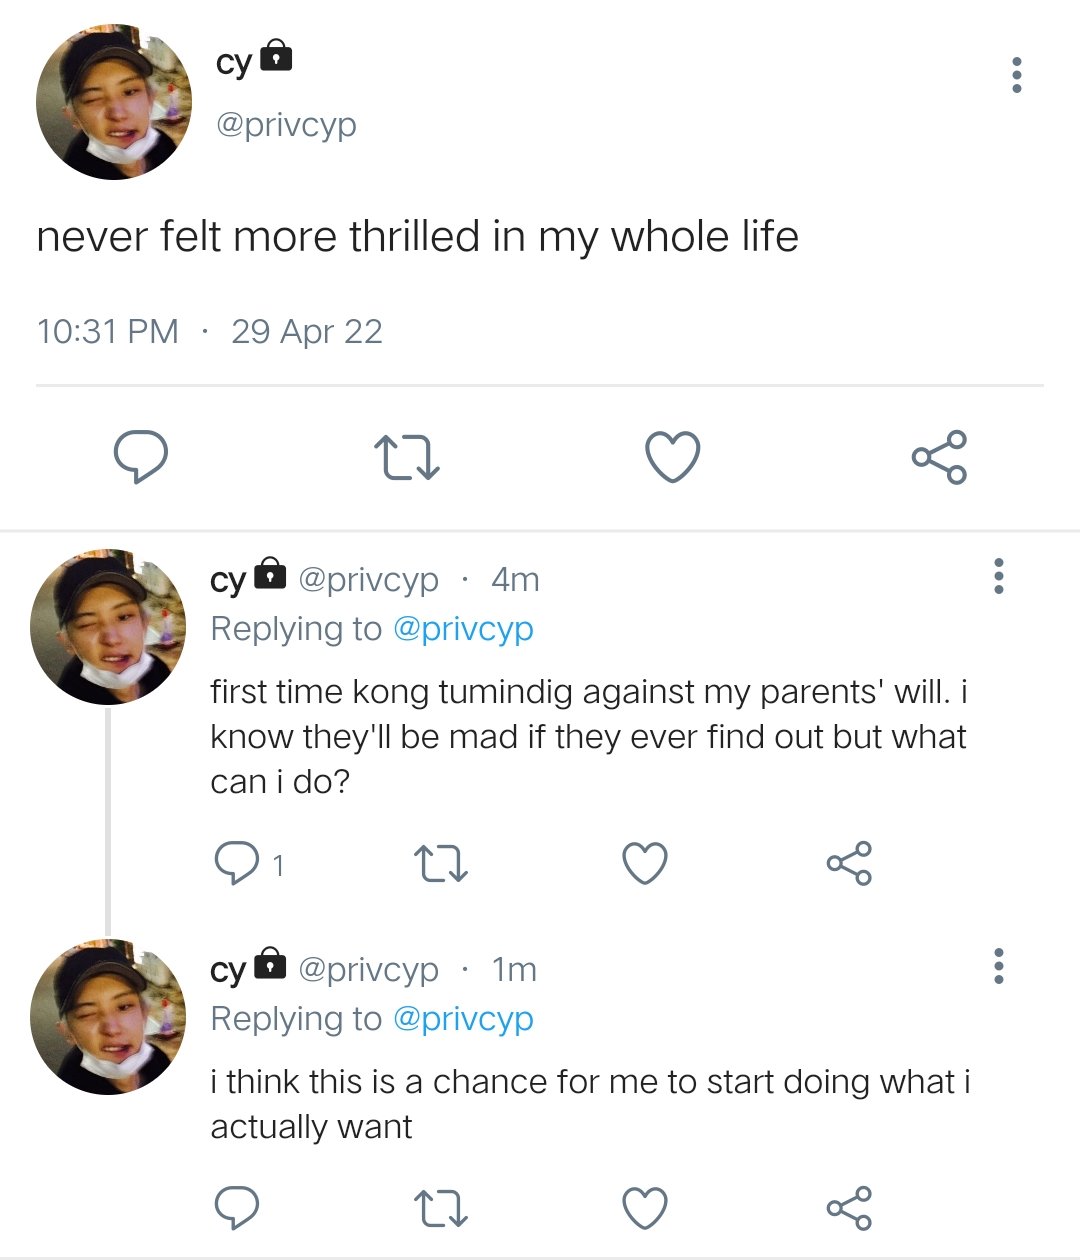
Task: Retweet the reply posted 1m ago
Action: coord(441,1208)
